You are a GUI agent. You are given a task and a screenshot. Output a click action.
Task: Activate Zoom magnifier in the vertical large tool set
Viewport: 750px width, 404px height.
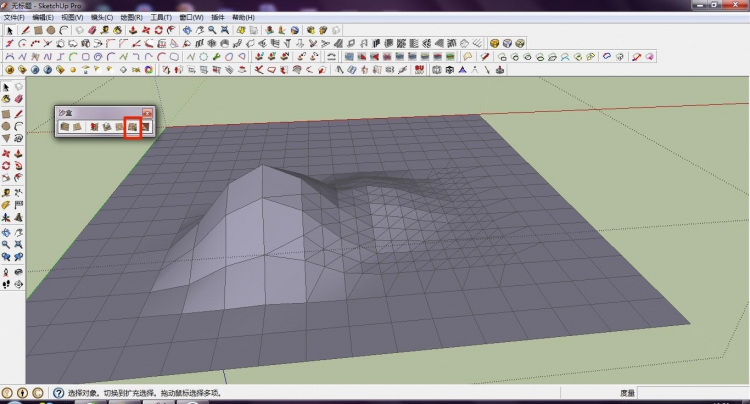pyautogui.click(x=6, y=244)
